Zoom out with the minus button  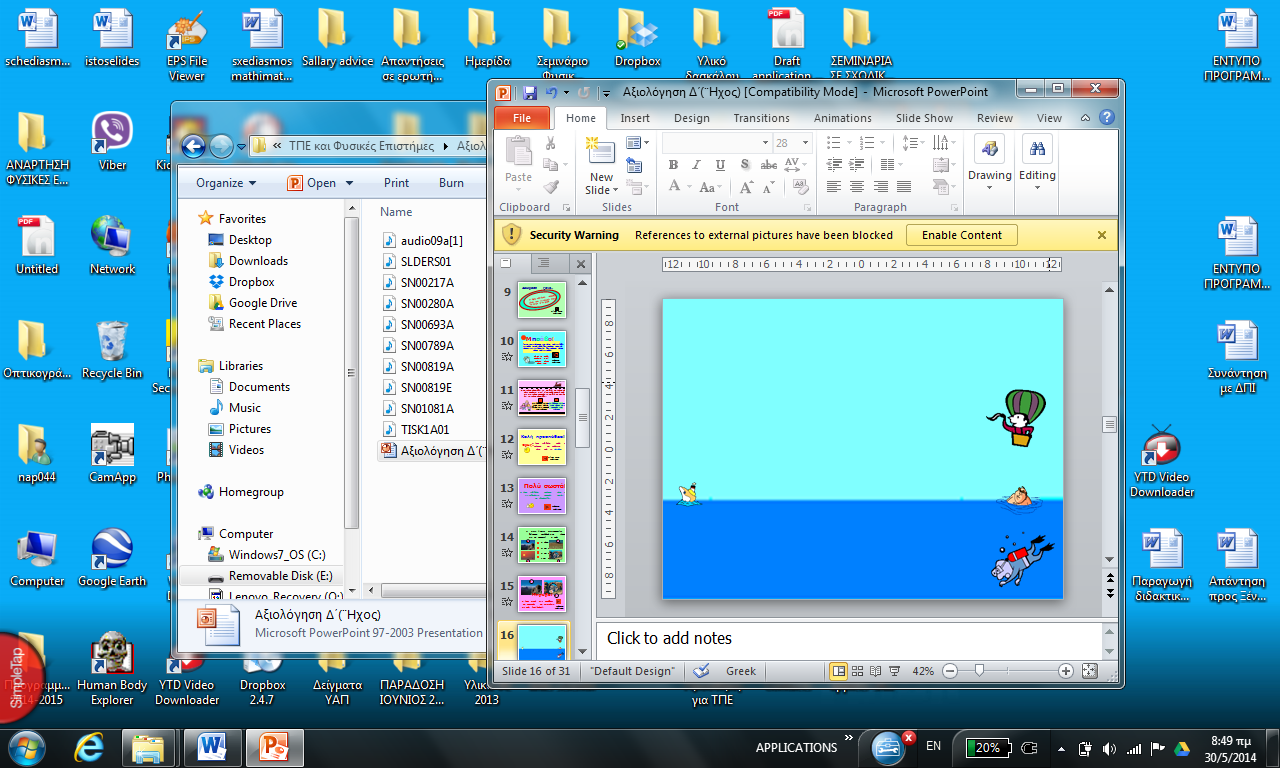coord(950,671)
